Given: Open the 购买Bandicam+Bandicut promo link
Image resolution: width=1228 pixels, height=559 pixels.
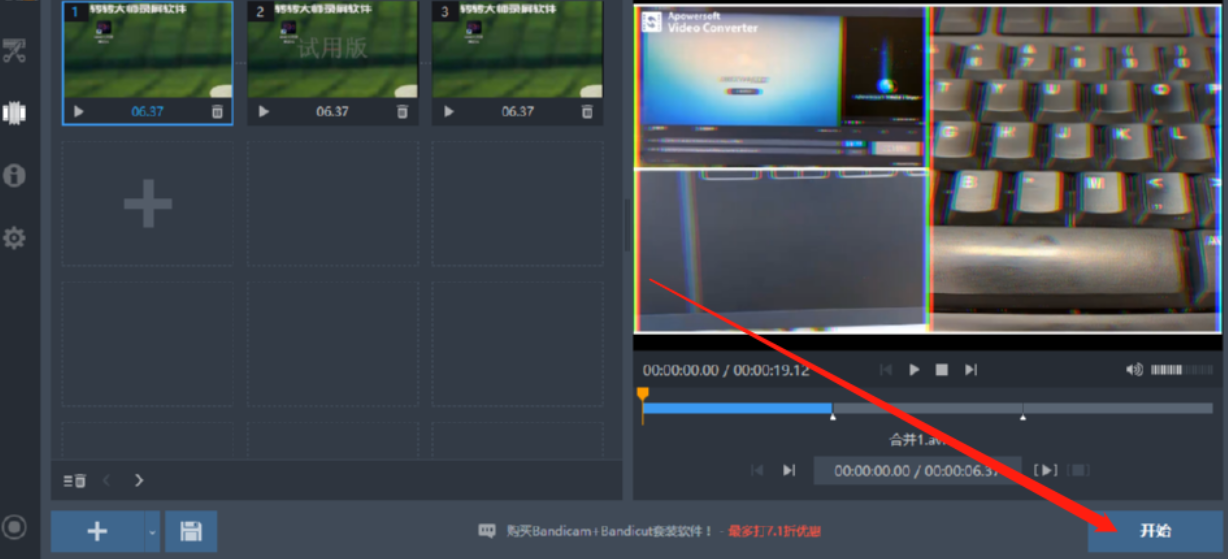Looking at the screenshot, I should (x=610, y=531).
